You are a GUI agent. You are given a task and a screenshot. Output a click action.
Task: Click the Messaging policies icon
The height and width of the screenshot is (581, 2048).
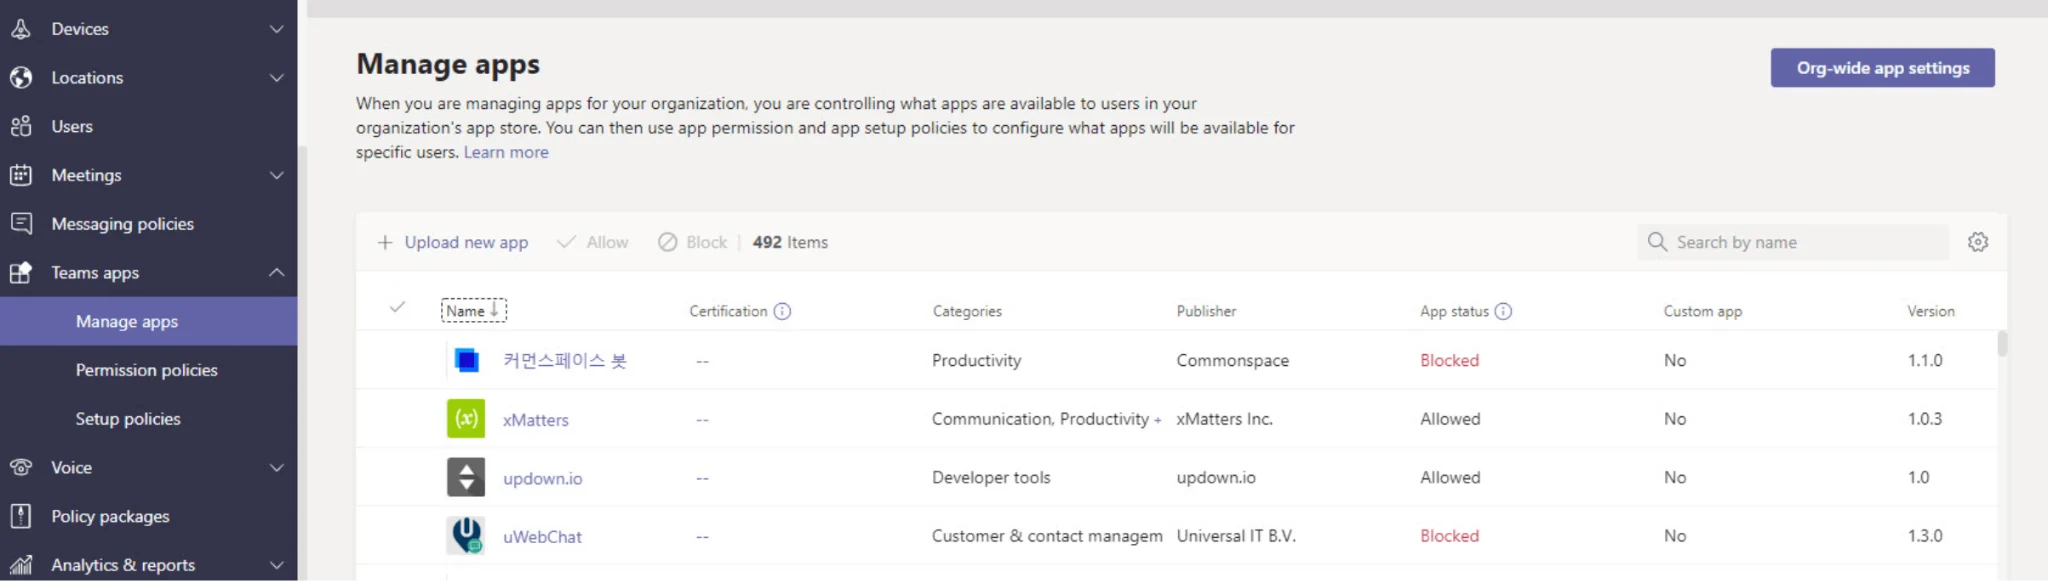(21, 224)
